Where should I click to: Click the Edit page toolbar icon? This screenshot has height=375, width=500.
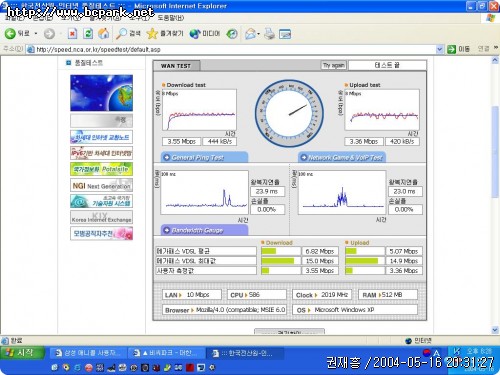(x=285, y=34)
